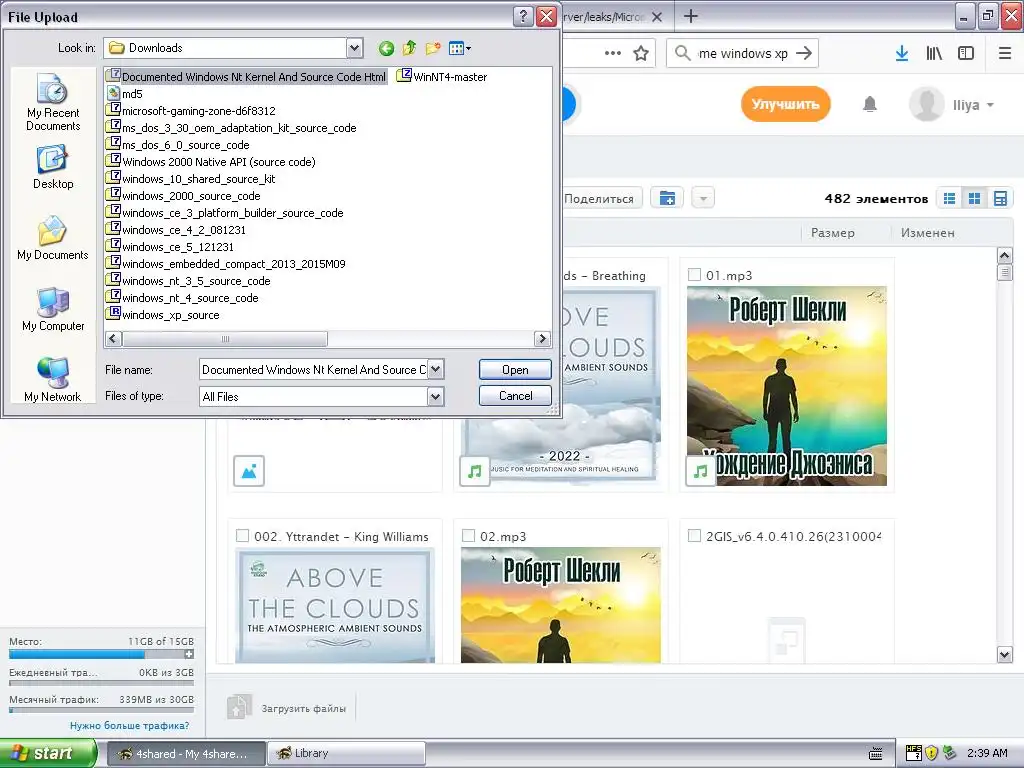Switch 4shared to grid thumbnails view
This screenshot has height=768, width=1024.
(974, 199)
